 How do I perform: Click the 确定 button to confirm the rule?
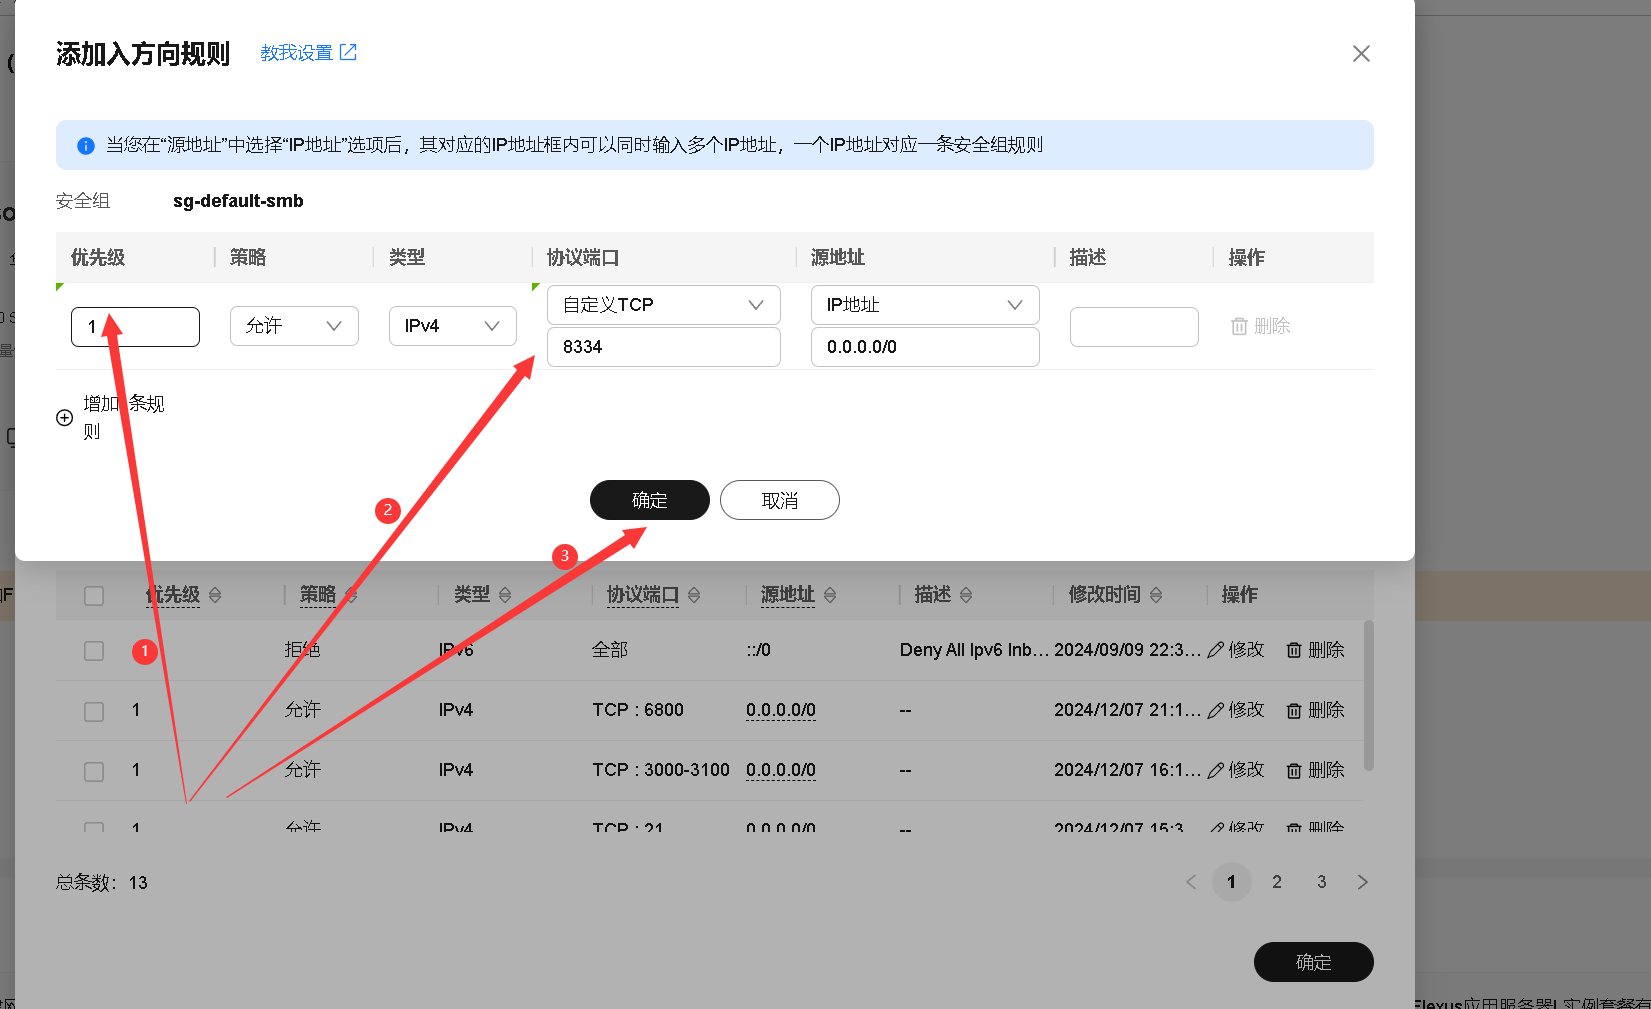pos(649,500)
